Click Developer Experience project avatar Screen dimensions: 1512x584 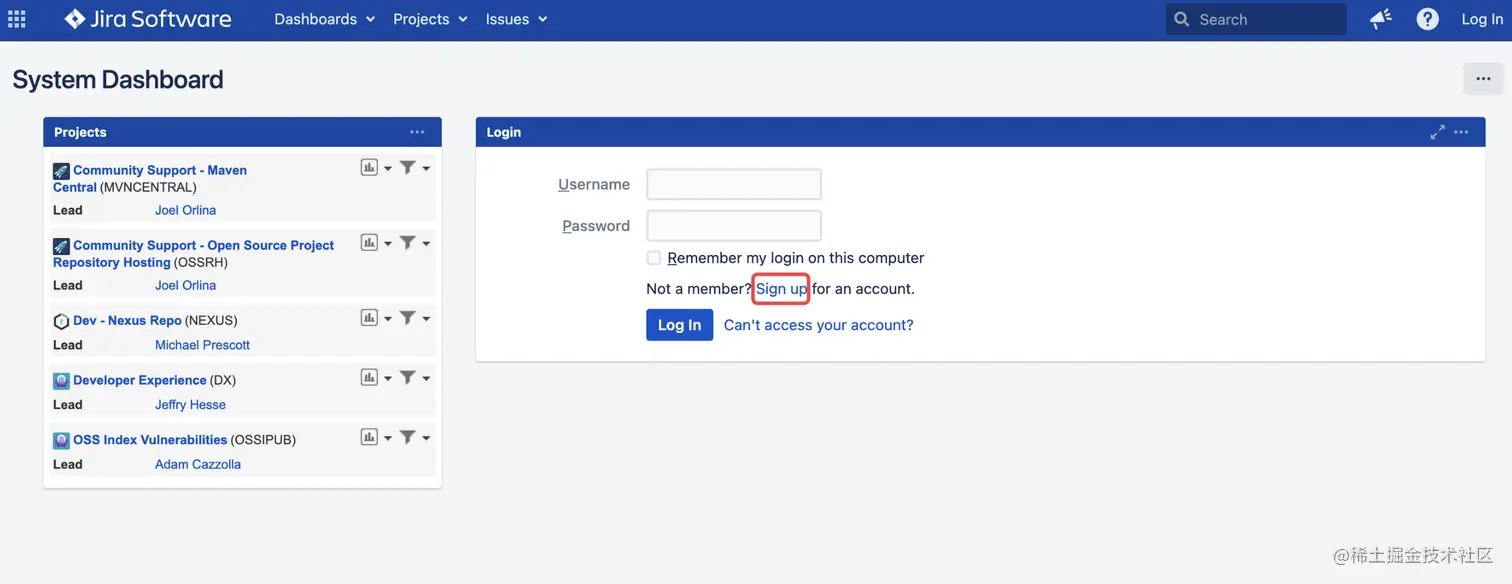(61, 381)
